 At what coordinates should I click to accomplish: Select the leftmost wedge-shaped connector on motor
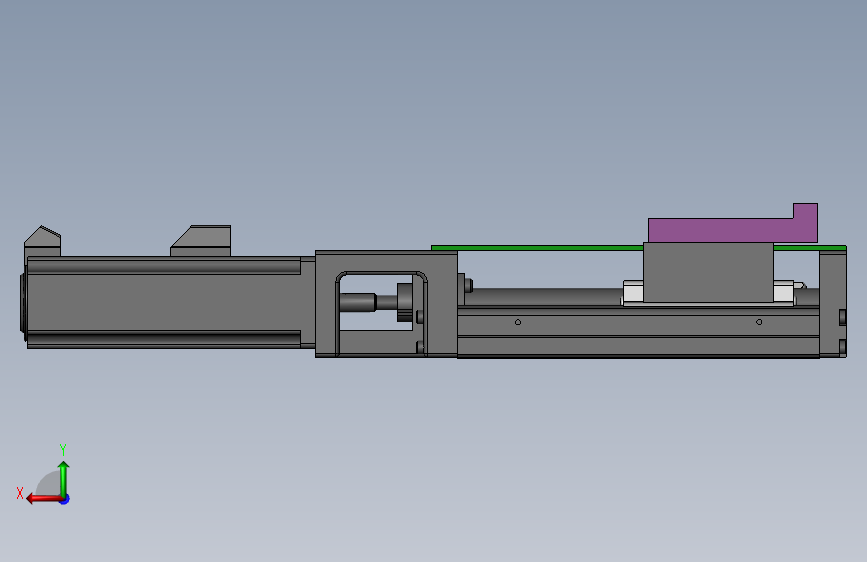pos(42,241)
